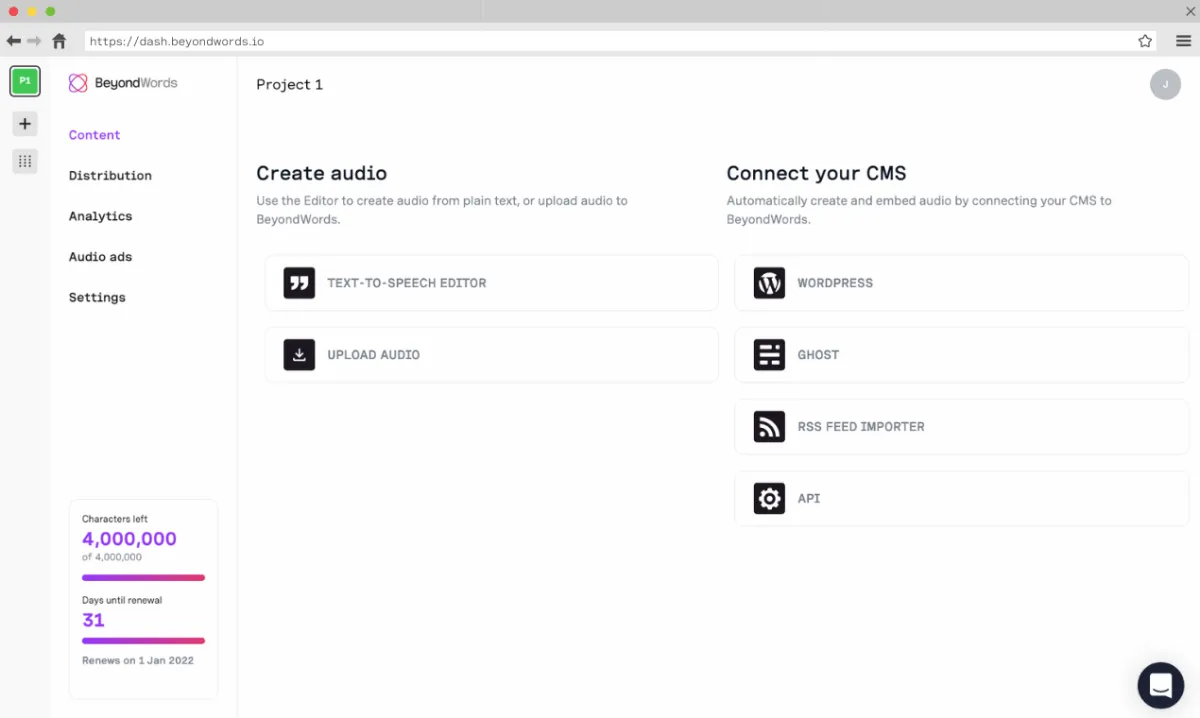Click the API gear icon
This screenshot has width=1200, height=718.
tap(769, 498)
